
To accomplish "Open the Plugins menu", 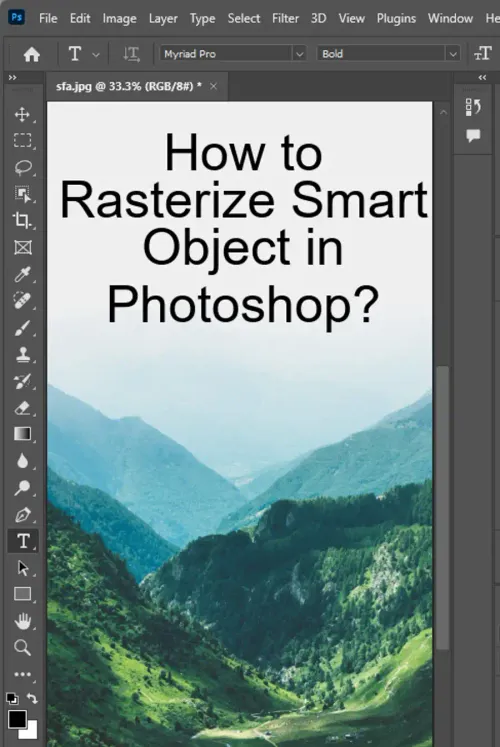I will (396, 19).
